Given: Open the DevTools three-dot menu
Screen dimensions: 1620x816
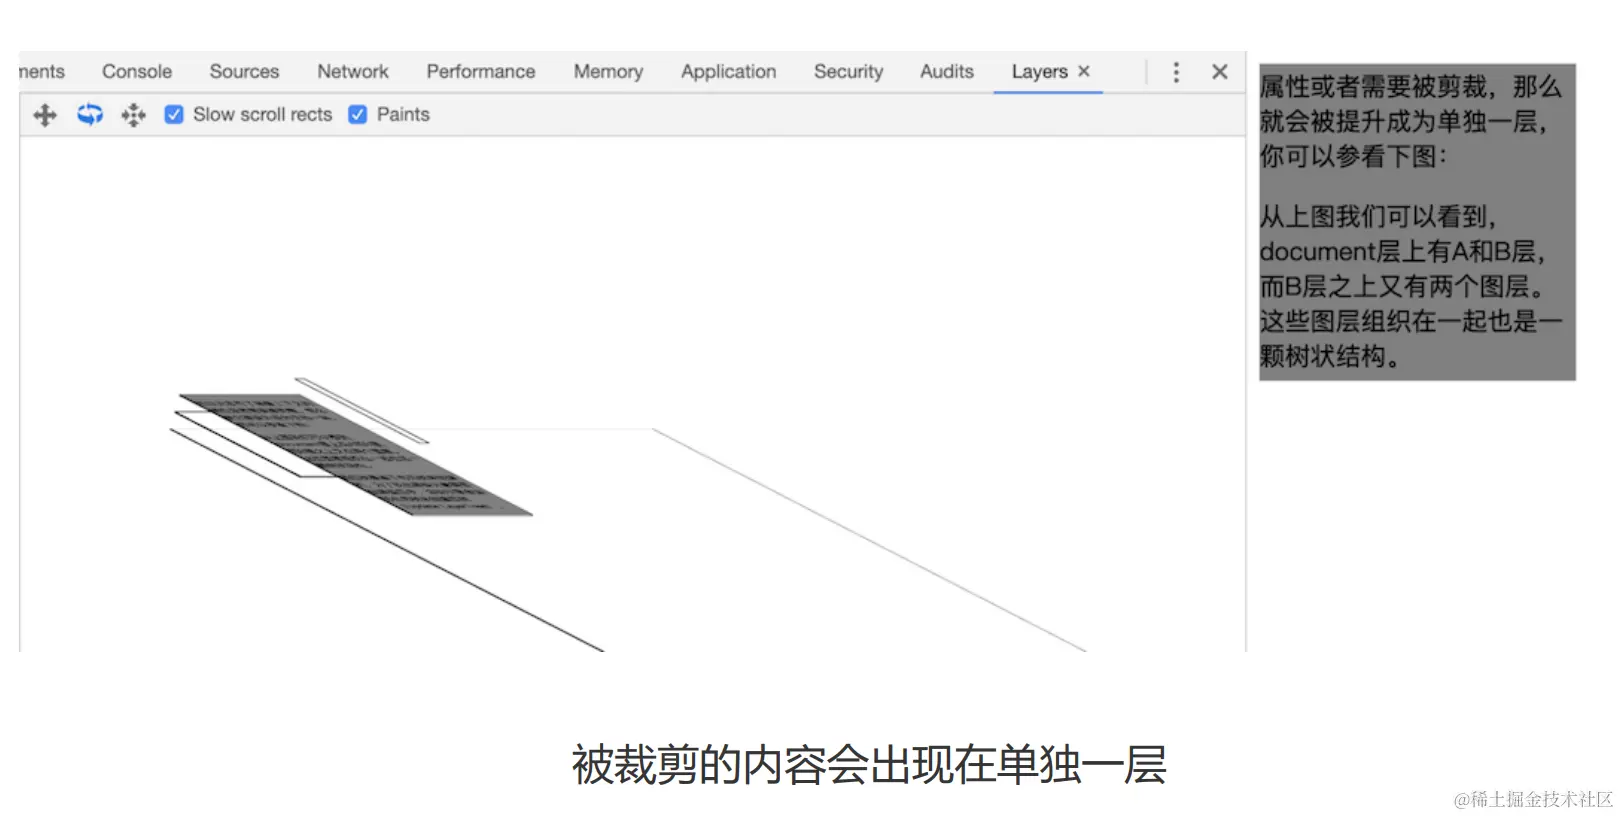Looking at the screenshot, I should click(1176, 72).
